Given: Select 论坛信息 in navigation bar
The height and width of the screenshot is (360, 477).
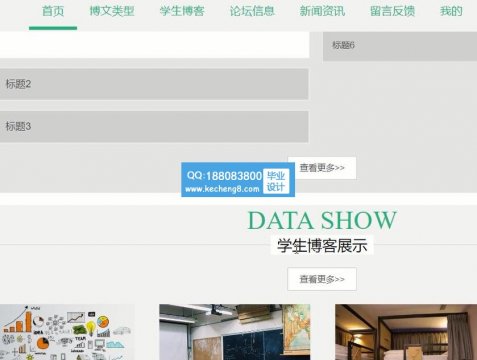Looking at the screenshot, I should pyautogui.click(x=252, y=11).
